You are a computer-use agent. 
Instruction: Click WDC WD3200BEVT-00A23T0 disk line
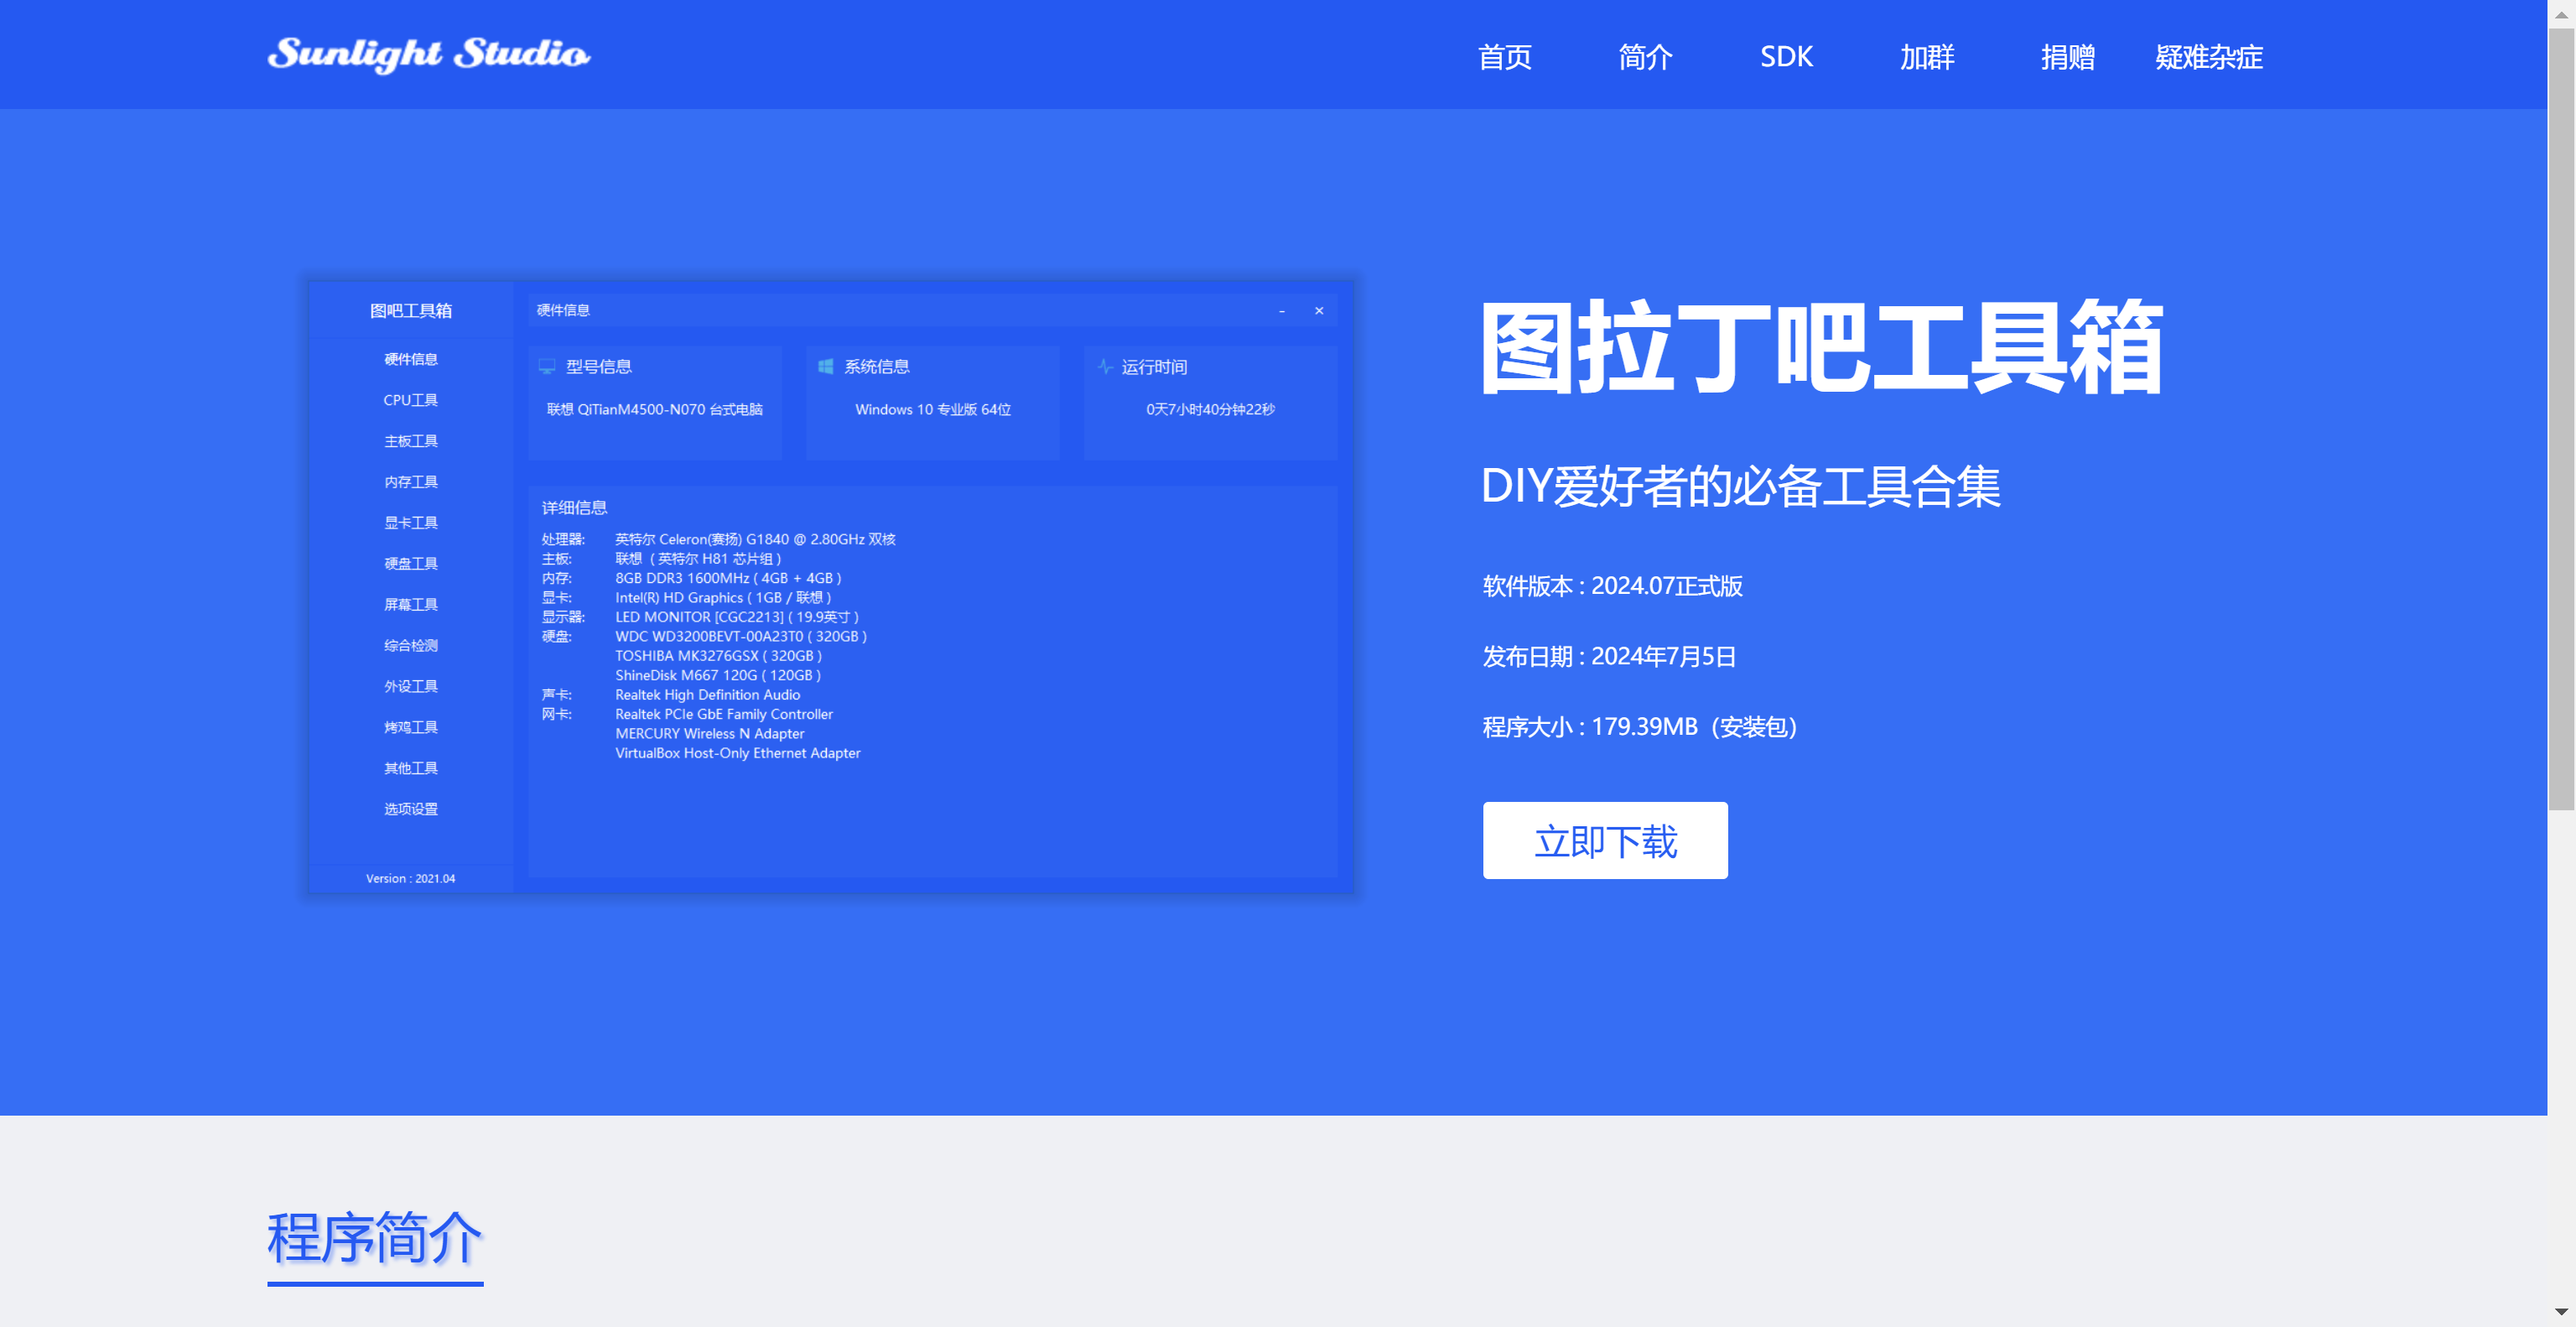(741, 637)
